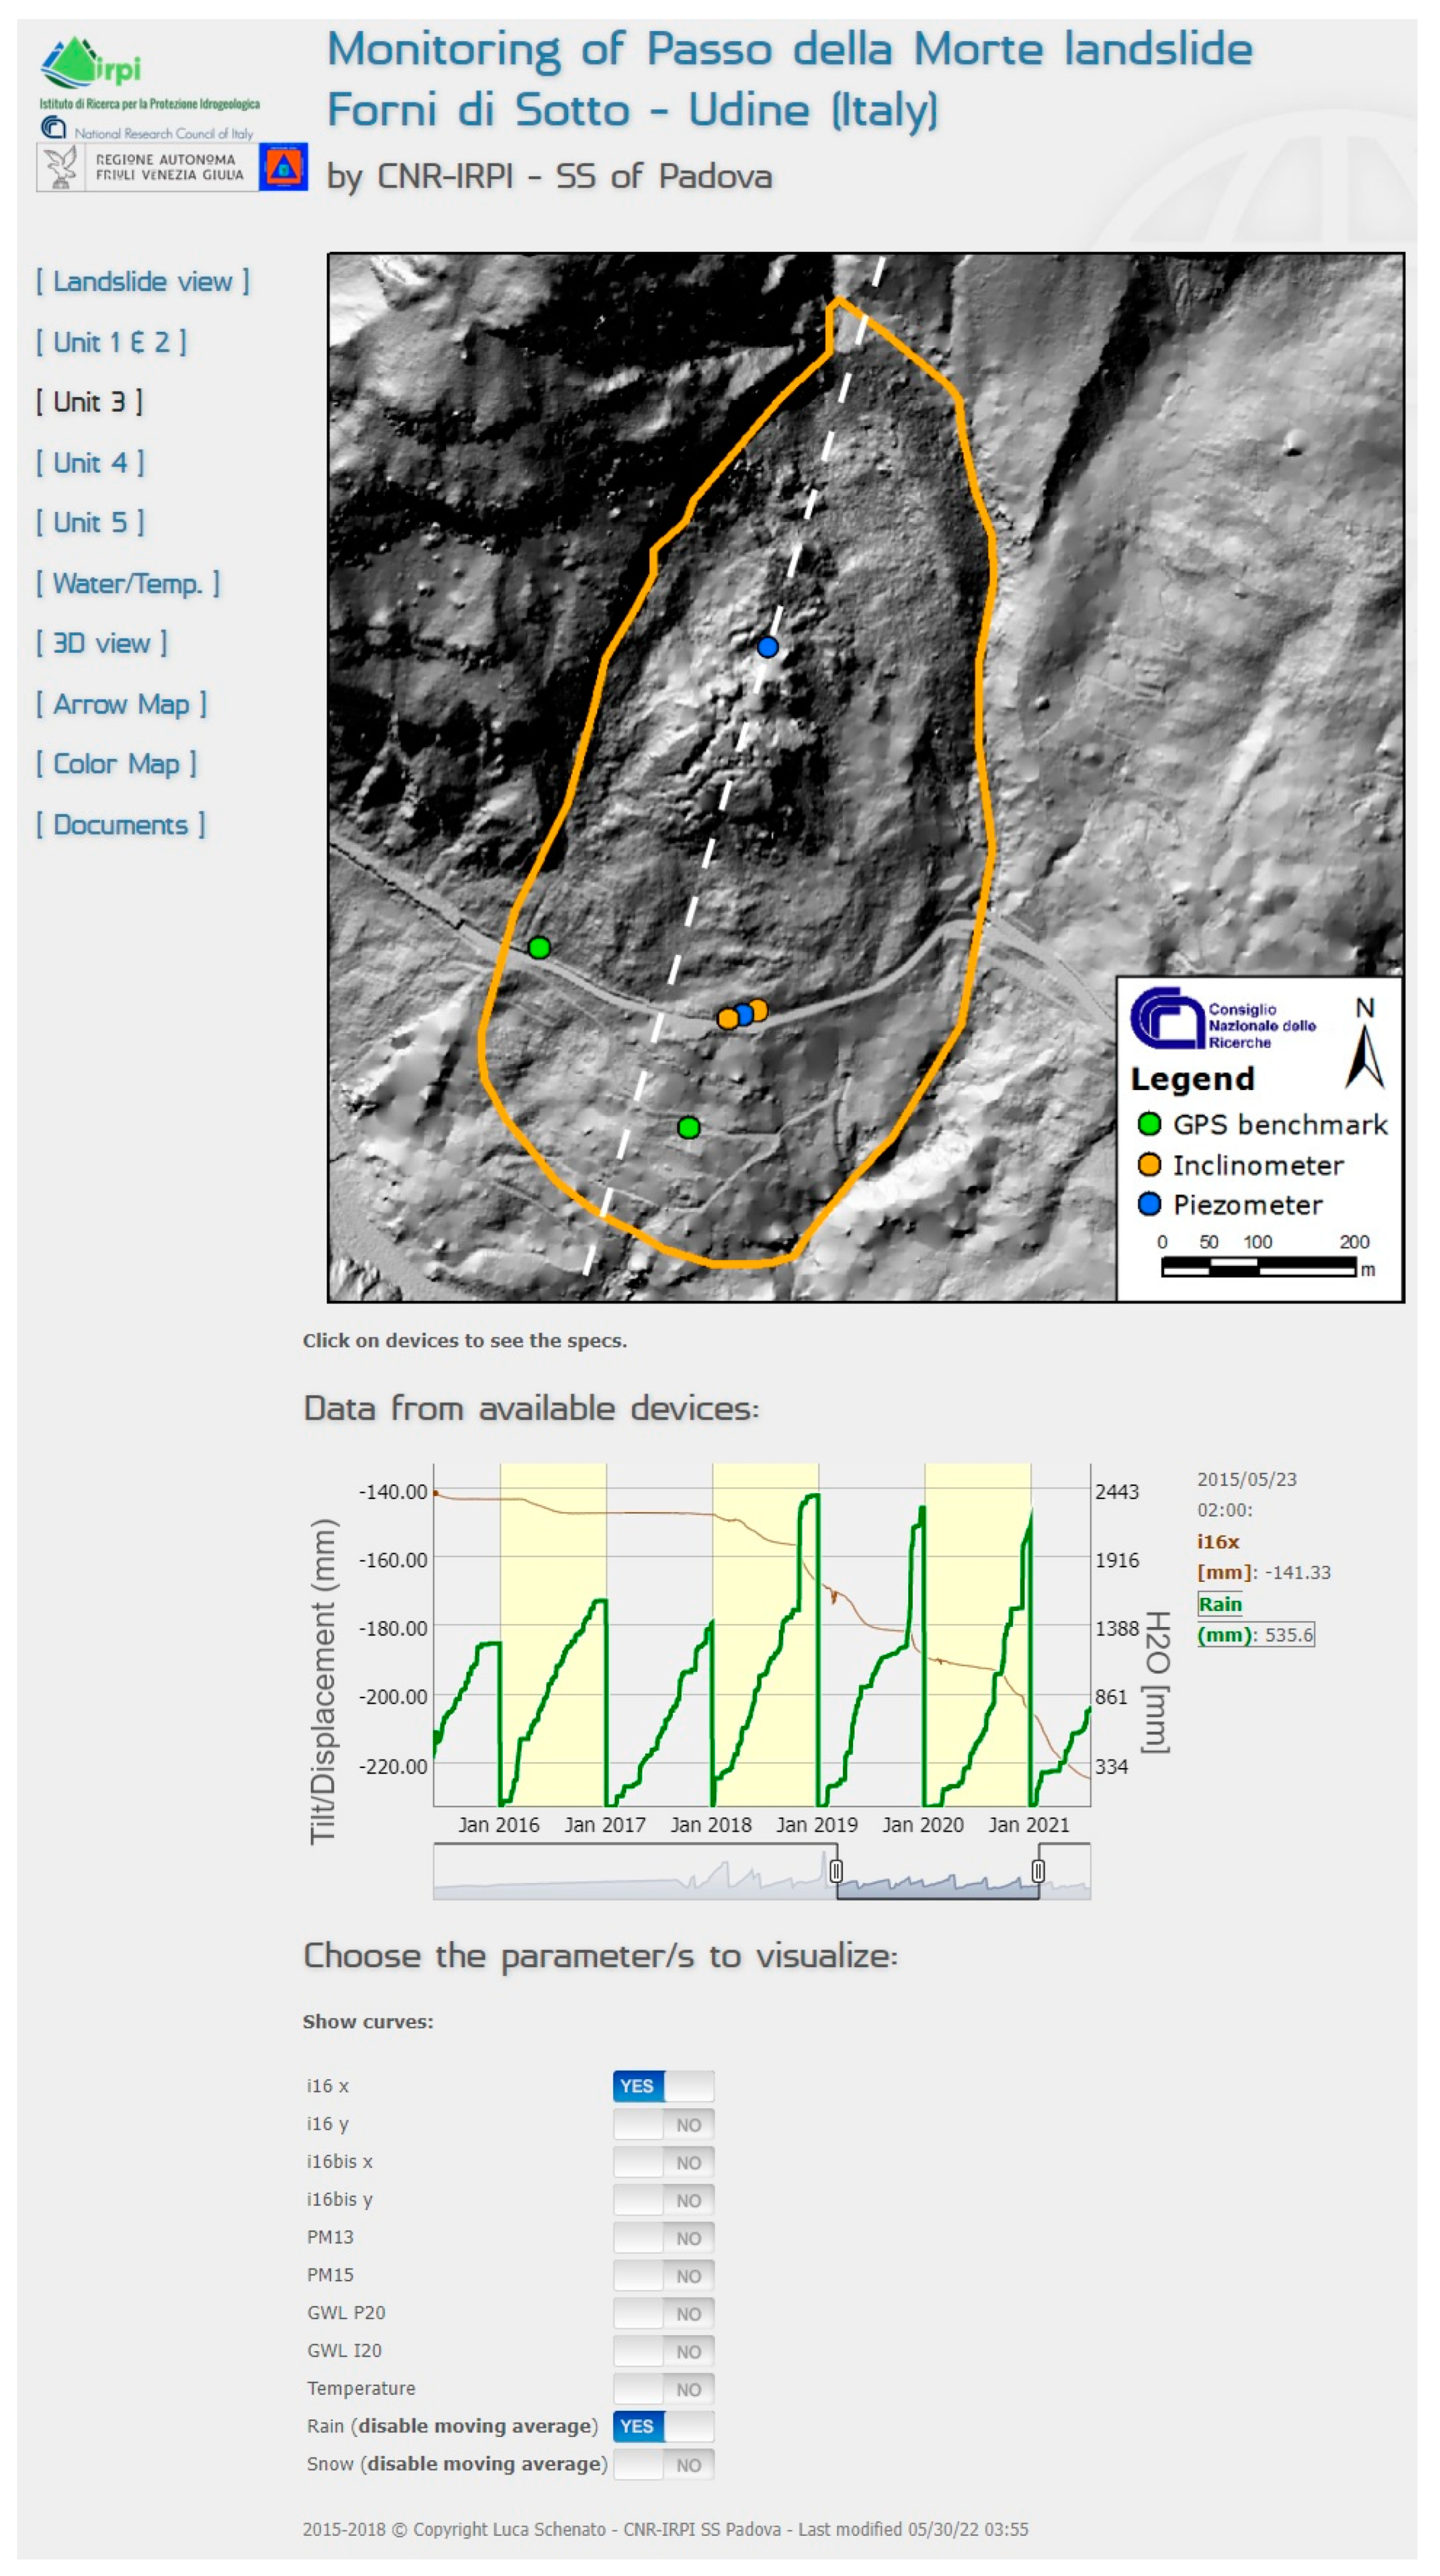Screen dimensions: 1440x2576
Task: Open the 3D view page
Action: click(x=101, y=643)
